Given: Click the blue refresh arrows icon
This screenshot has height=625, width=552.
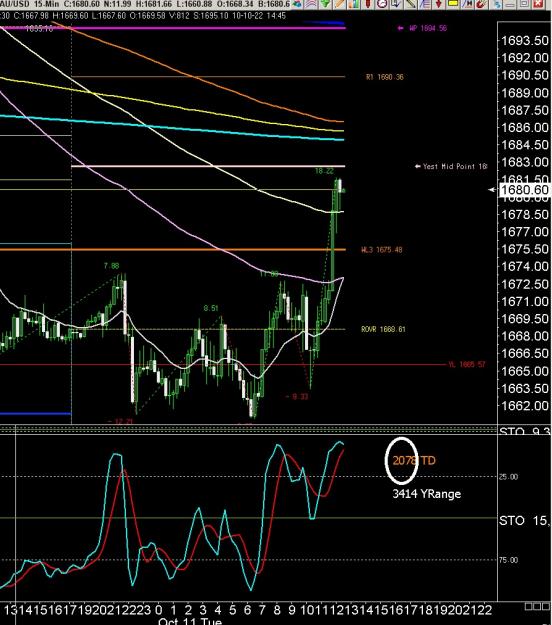Looking at the screenshot, I should click(497, 4).
